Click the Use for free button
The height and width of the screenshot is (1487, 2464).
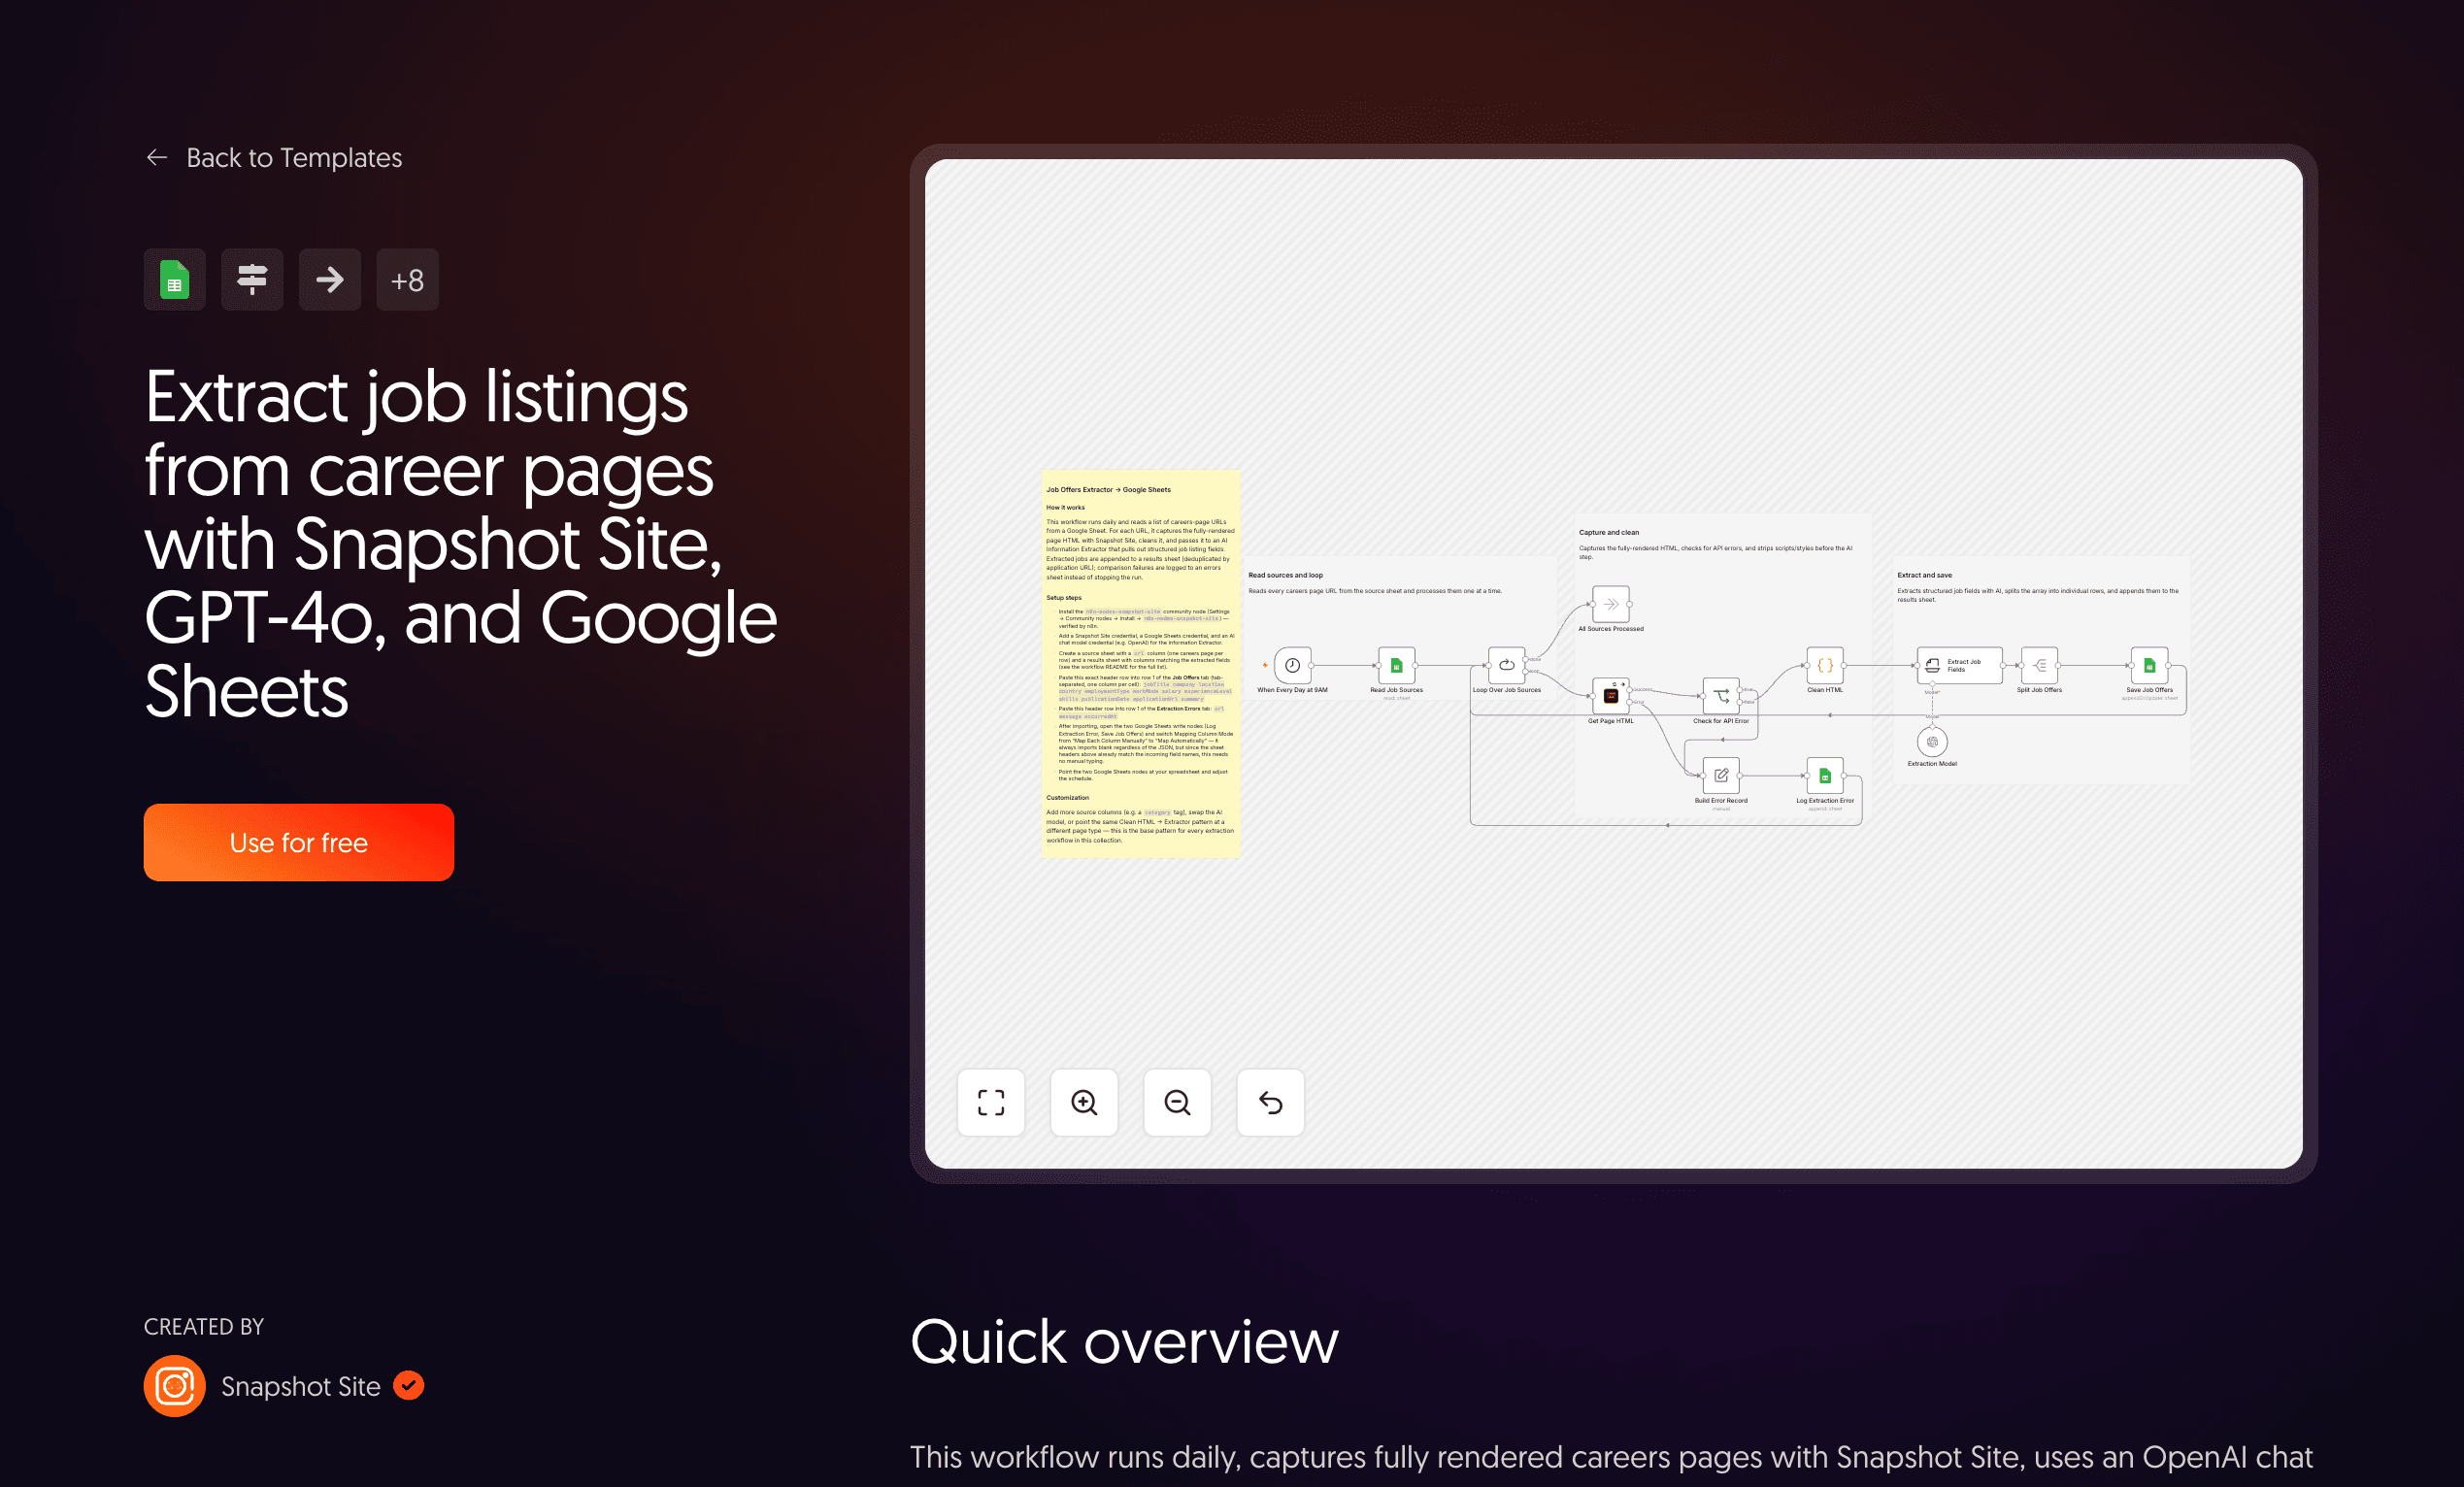(x=299, y=842)
